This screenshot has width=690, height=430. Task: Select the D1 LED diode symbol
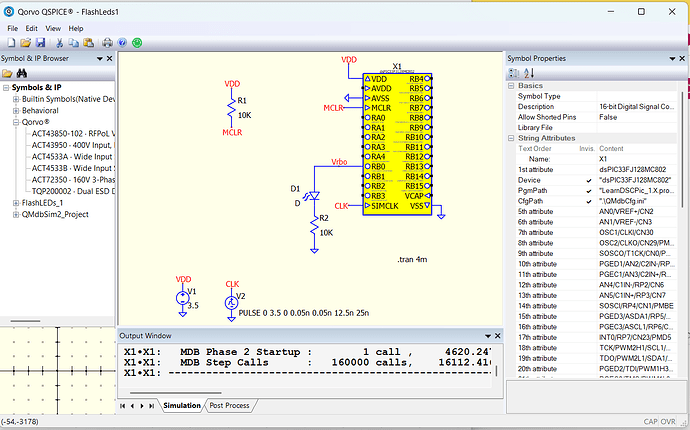[314, 196]
